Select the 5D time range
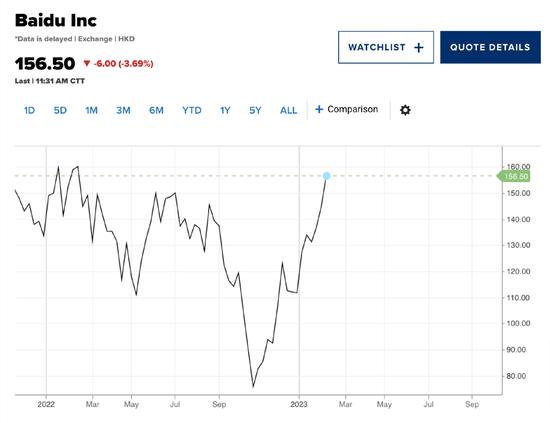This screenshot has height=423, width=550. tap(60, 110)
